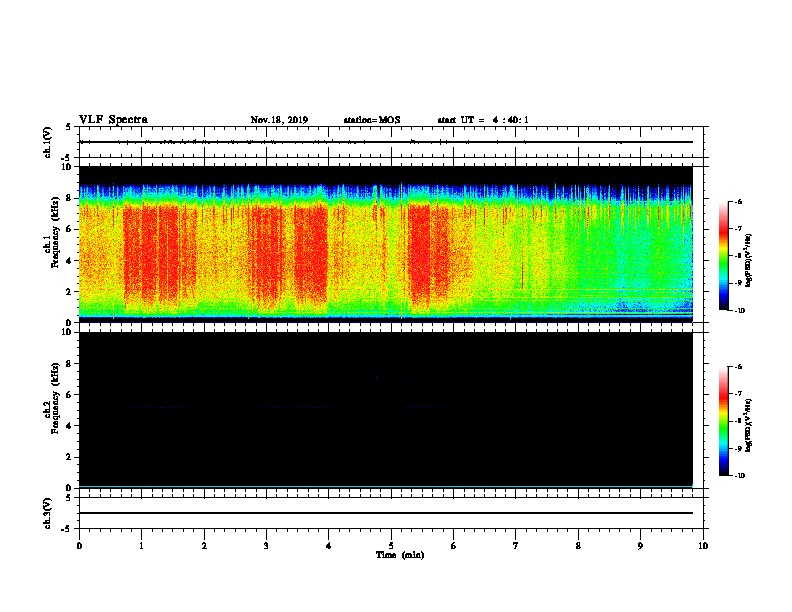The width and height of the screenshot is (792, 612).
Task: Click the 'ch.3(V)' axis label
Action: [x=48, y=513]
